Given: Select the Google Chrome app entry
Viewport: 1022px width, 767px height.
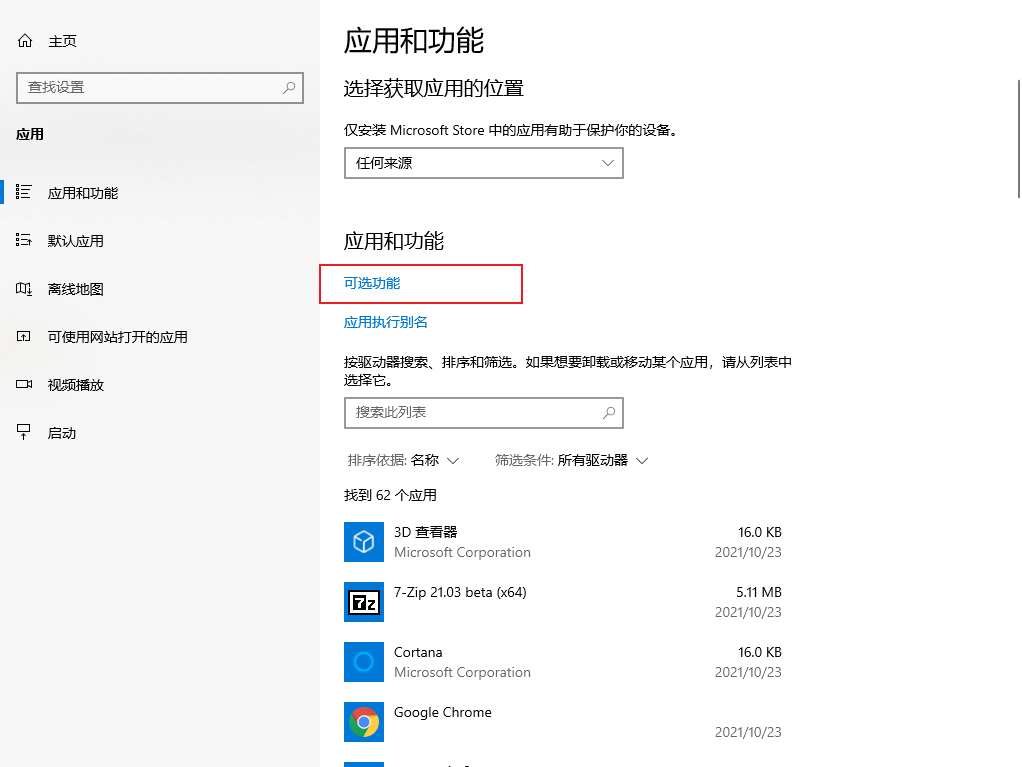Looking at the screenshot, I should point(563,721).
